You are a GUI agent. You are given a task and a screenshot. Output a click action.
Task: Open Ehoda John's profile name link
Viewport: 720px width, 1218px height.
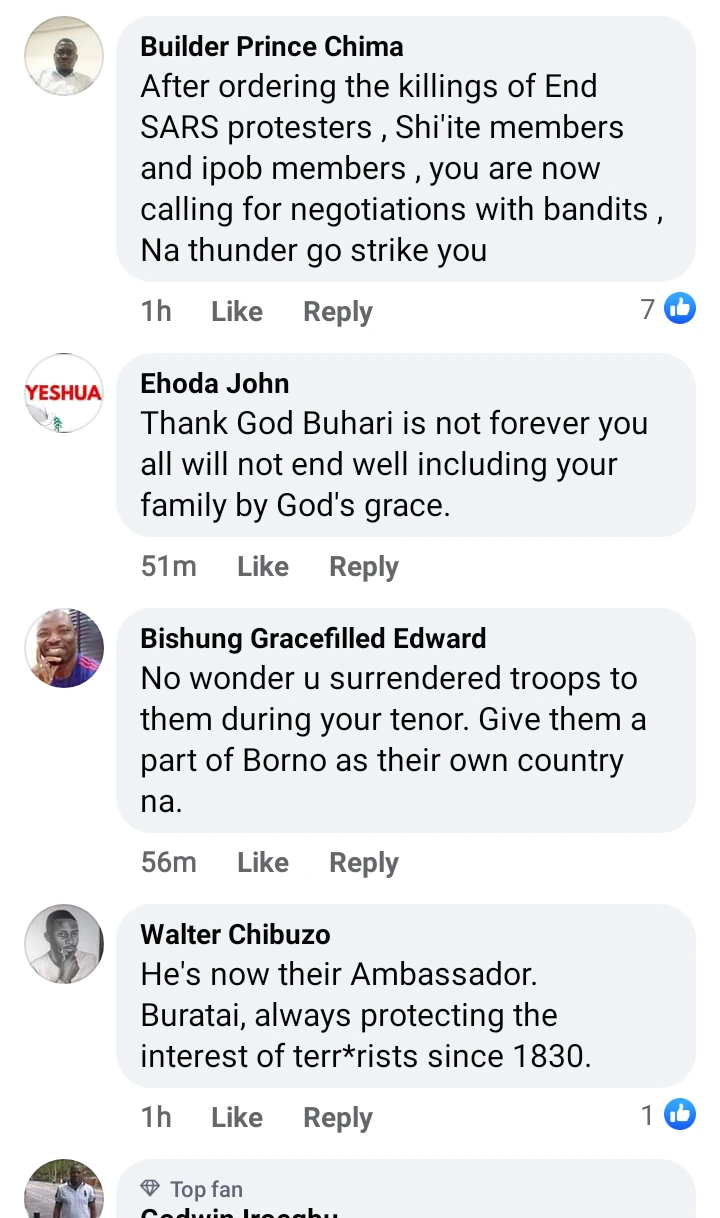(x=215, y=383)
